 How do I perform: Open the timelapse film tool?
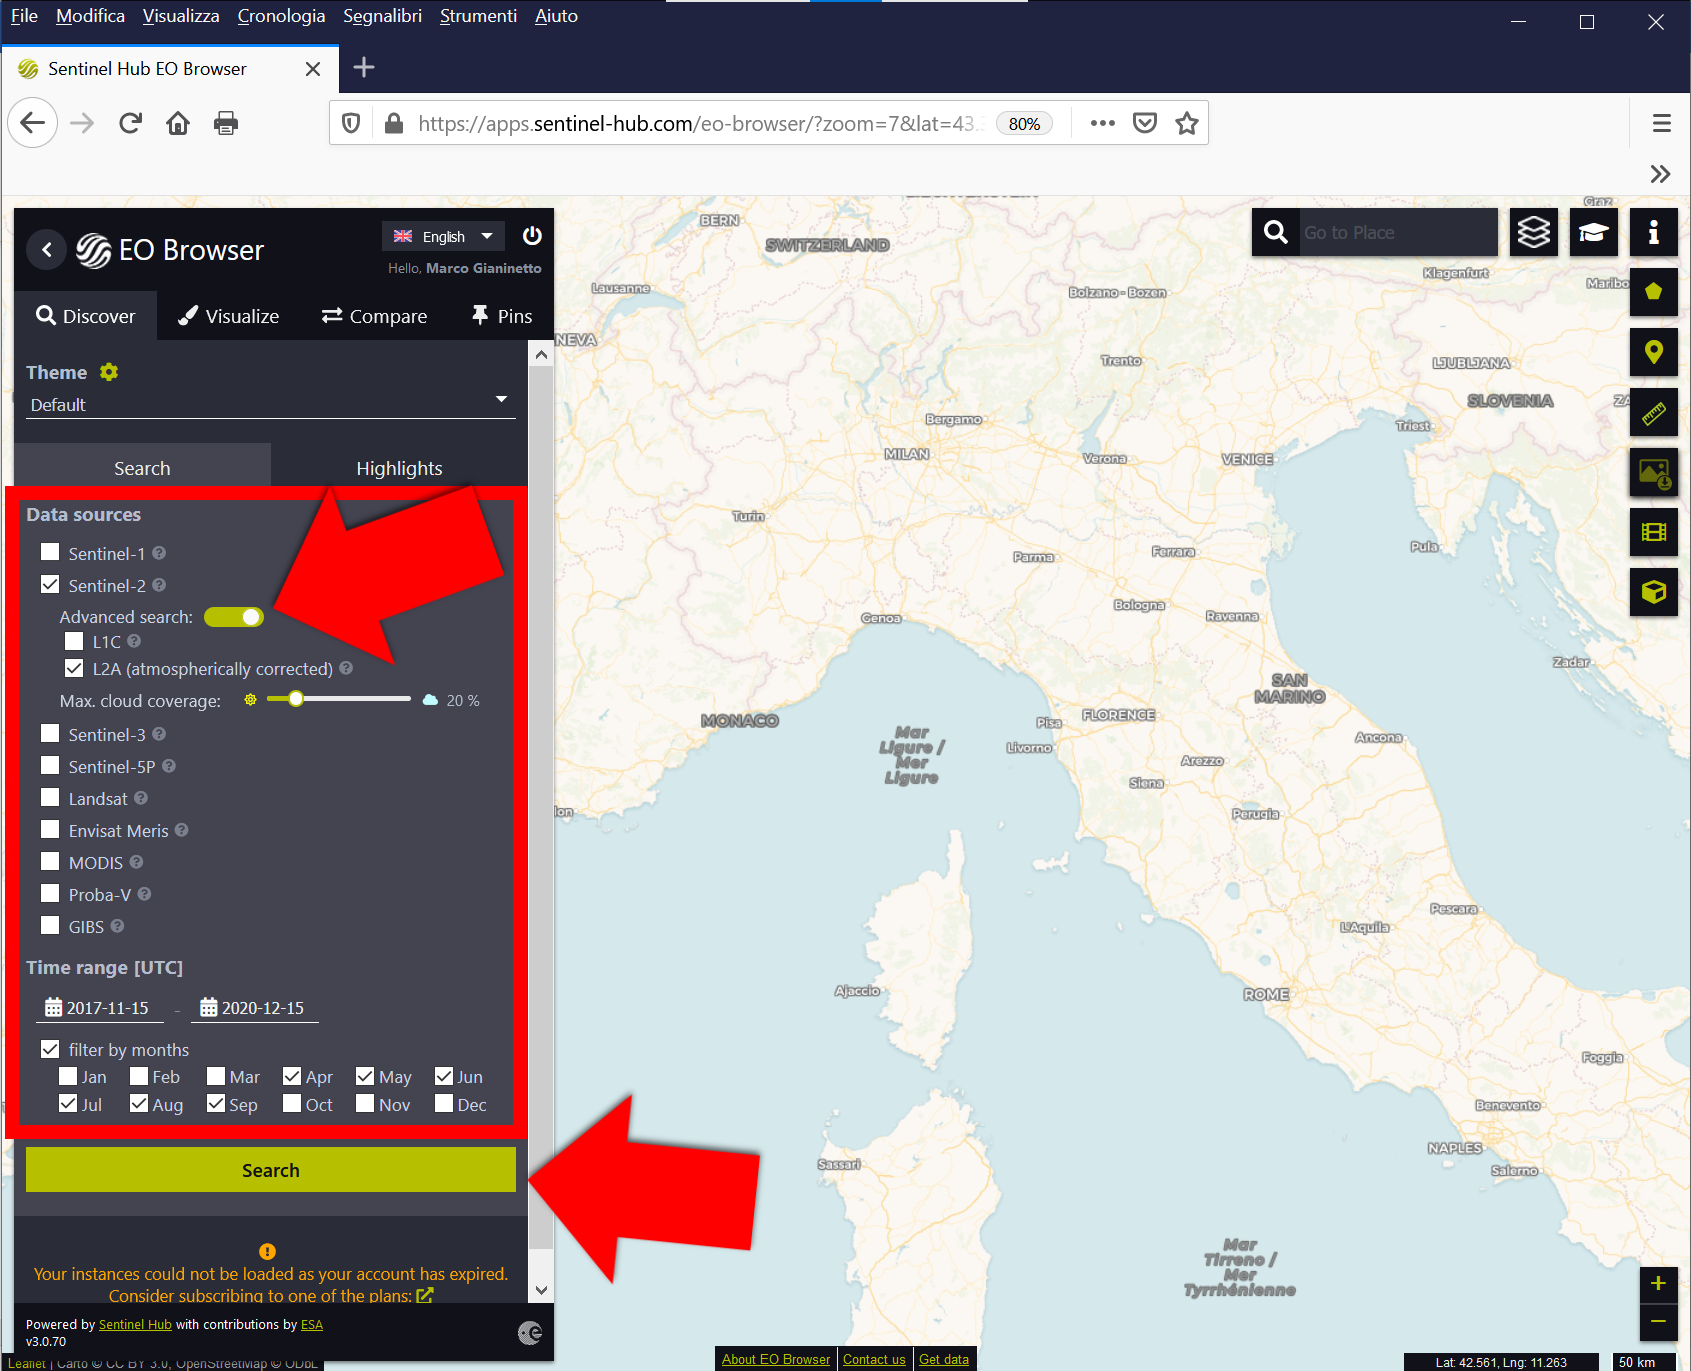(x=1654, y=532)
